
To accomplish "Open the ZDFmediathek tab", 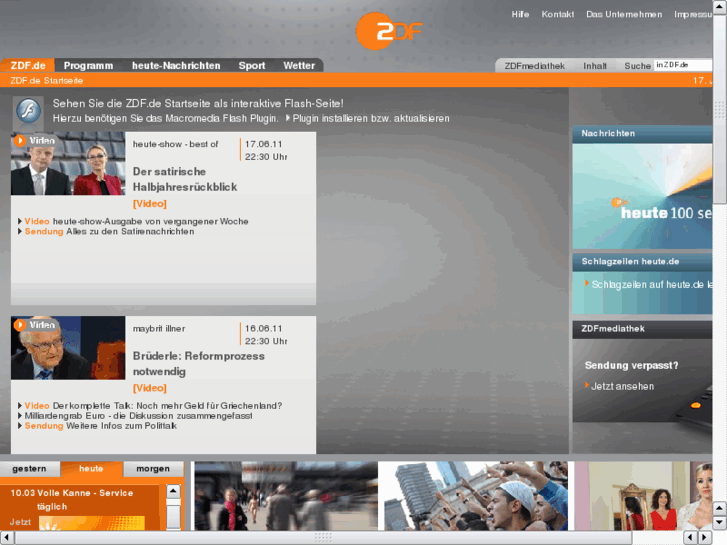I will [535, 66].
